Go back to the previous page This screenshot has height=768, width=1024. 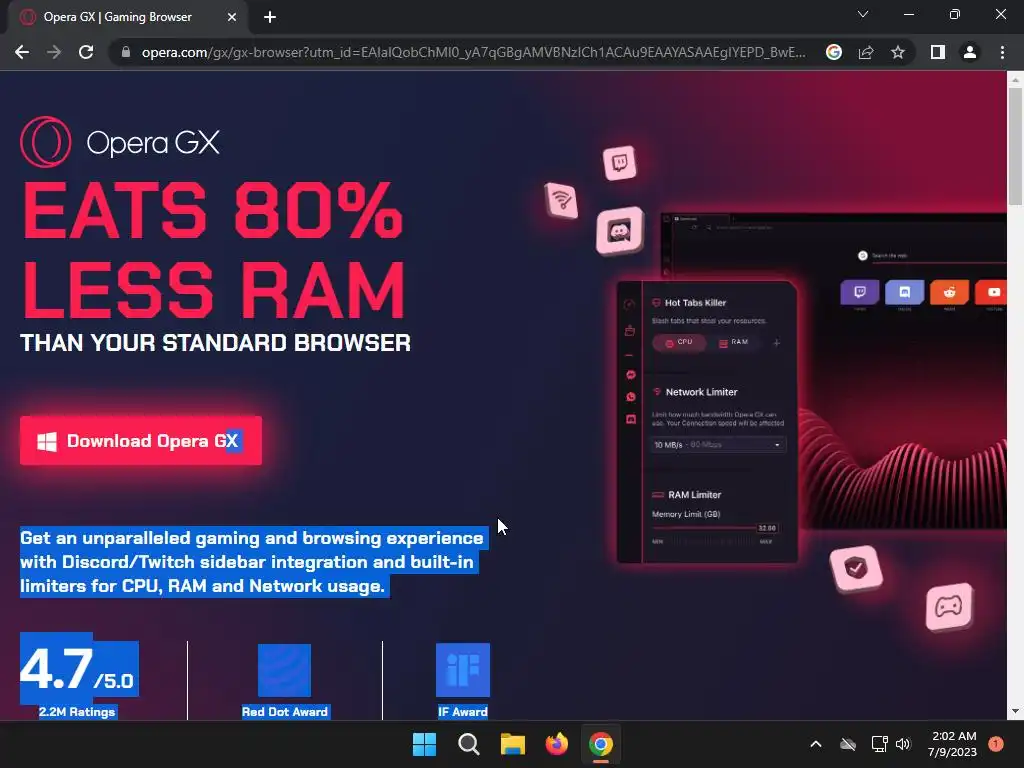(x=22, y=52)
